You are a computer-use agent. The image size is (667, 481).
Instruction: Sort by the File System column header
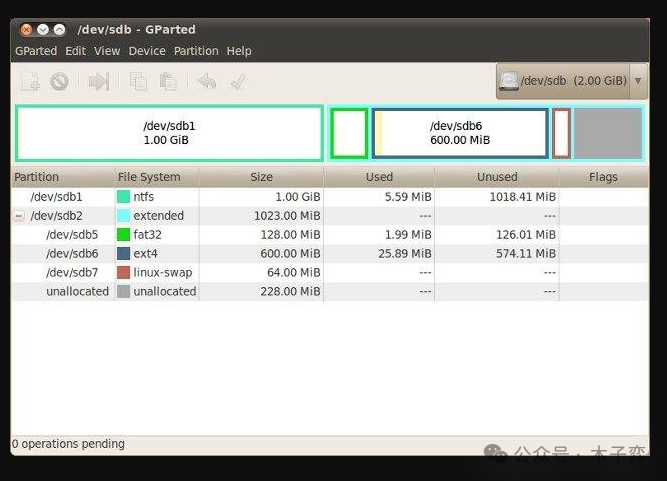(x=156, y=177)
